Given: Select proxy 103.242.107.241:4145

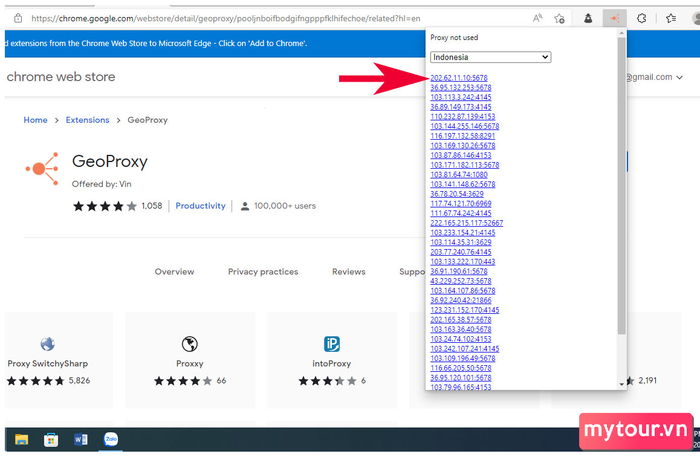Looking at the screenshot, I should coord(465,349).
